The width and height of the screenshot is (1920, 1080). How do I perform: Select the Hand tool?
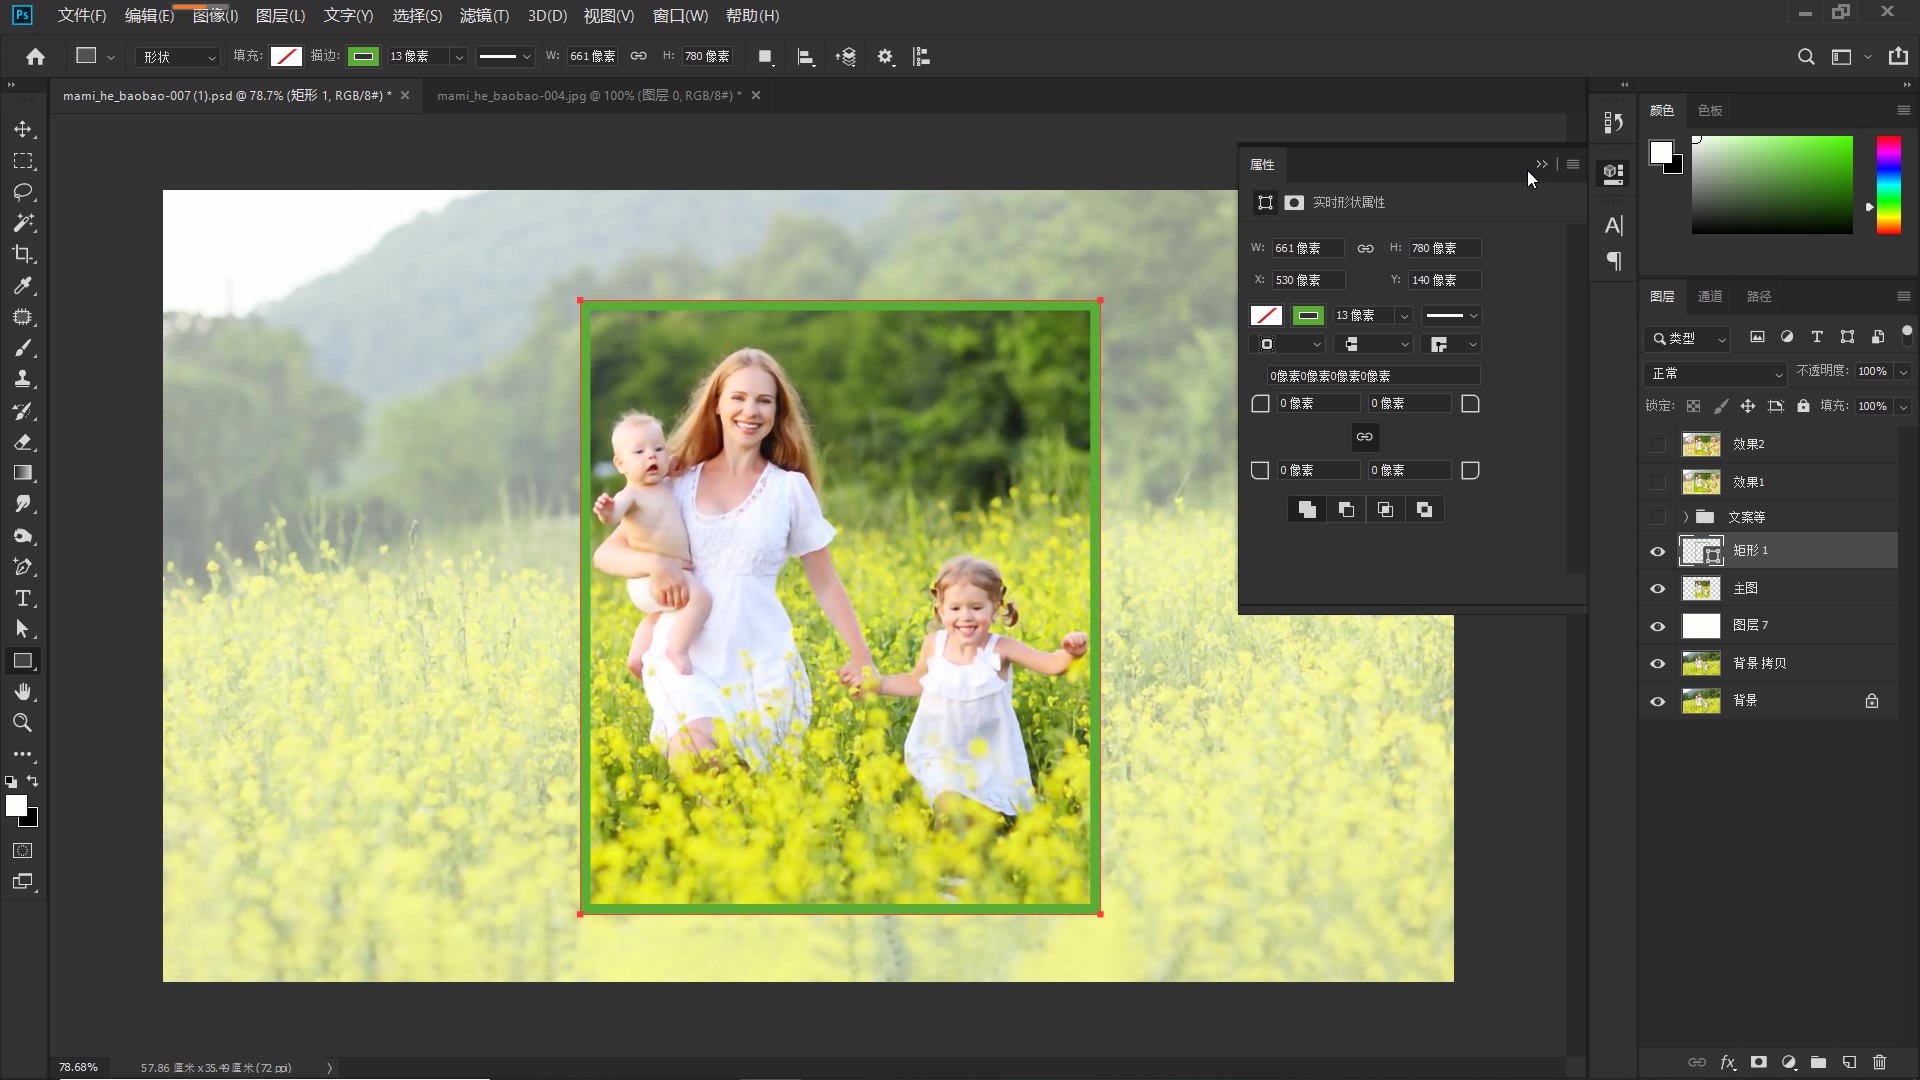[23, 692]
